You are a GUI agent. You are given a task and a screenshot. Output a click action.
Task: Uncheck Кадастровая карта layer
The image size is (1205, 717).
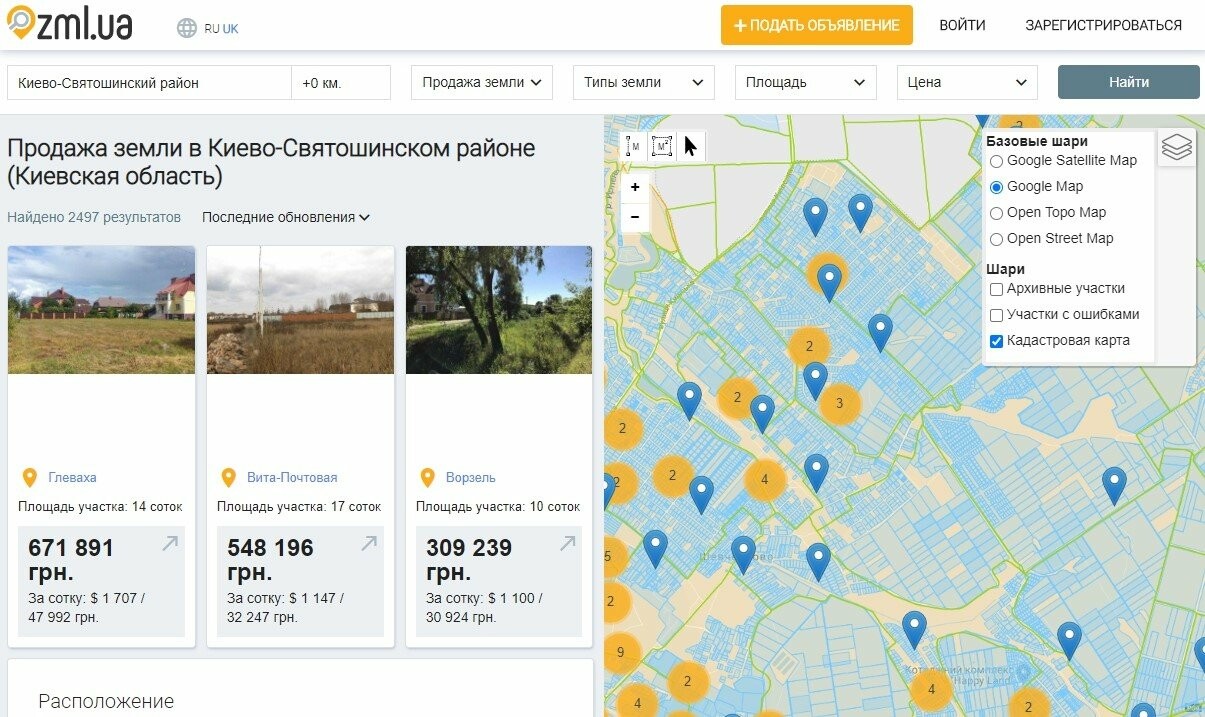[996, 341]
